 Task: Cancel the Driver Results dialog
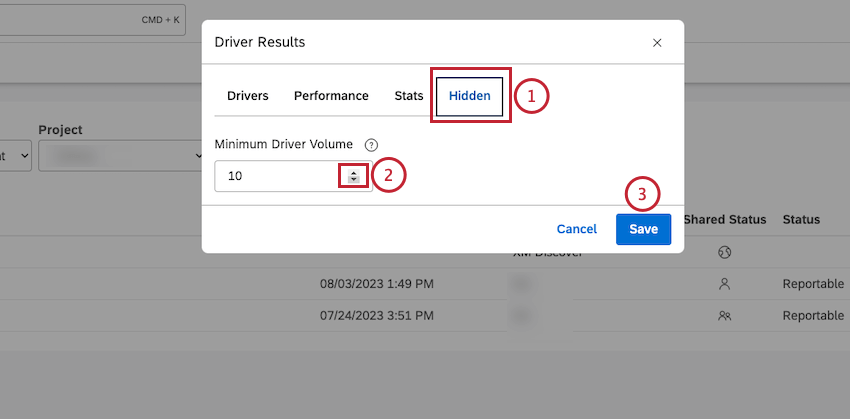point(577,229)
